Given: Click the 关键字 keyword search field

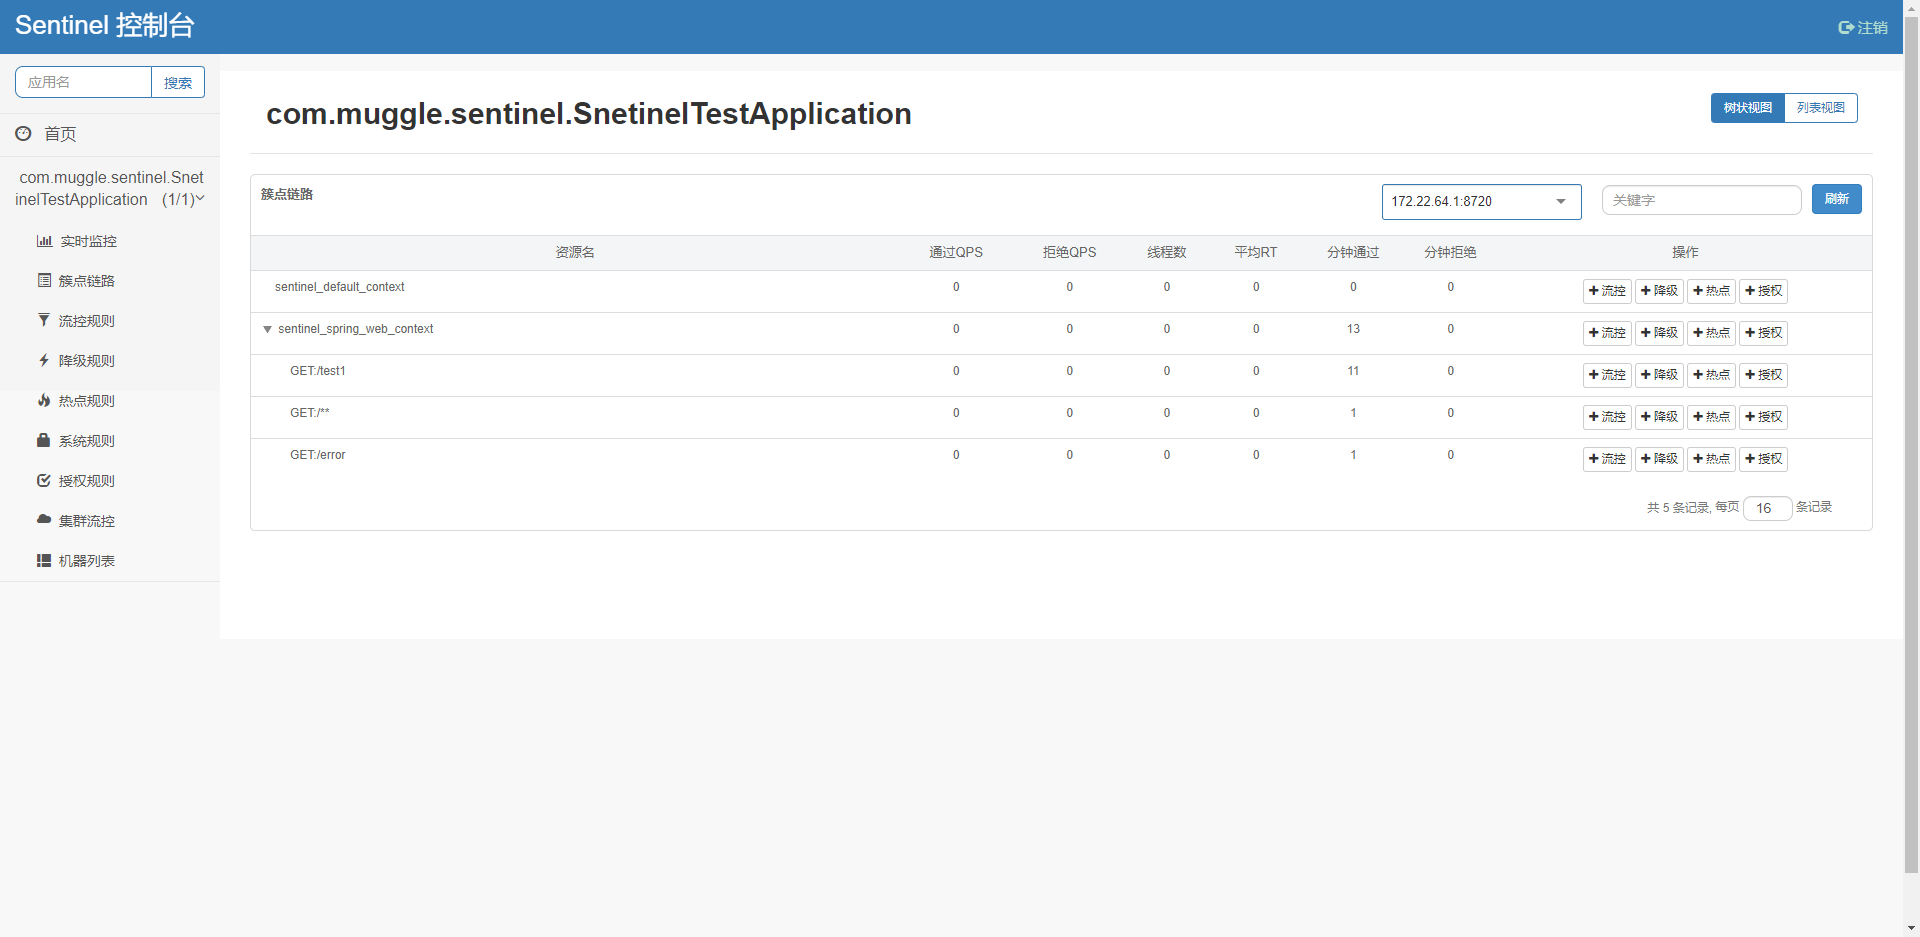Looking at the screenshot, I should (1701, 200).
